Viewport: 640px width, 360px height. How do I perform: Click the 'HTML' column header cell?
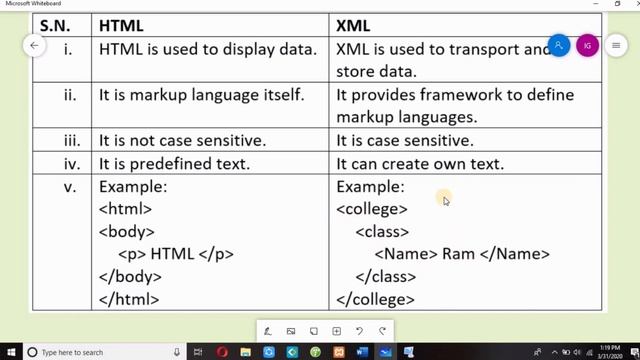tap(210, 25)
